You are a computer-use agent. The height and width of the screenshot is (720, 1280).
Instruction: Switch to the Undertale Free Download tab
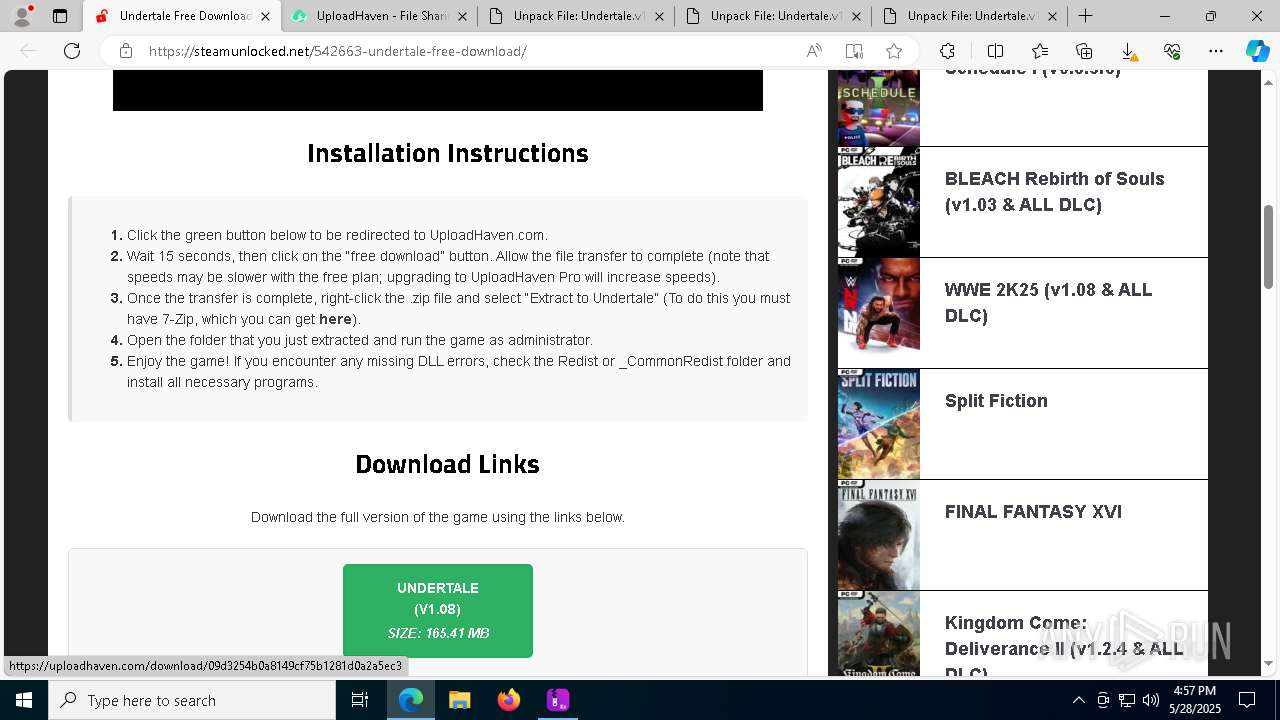coord(180,16)
